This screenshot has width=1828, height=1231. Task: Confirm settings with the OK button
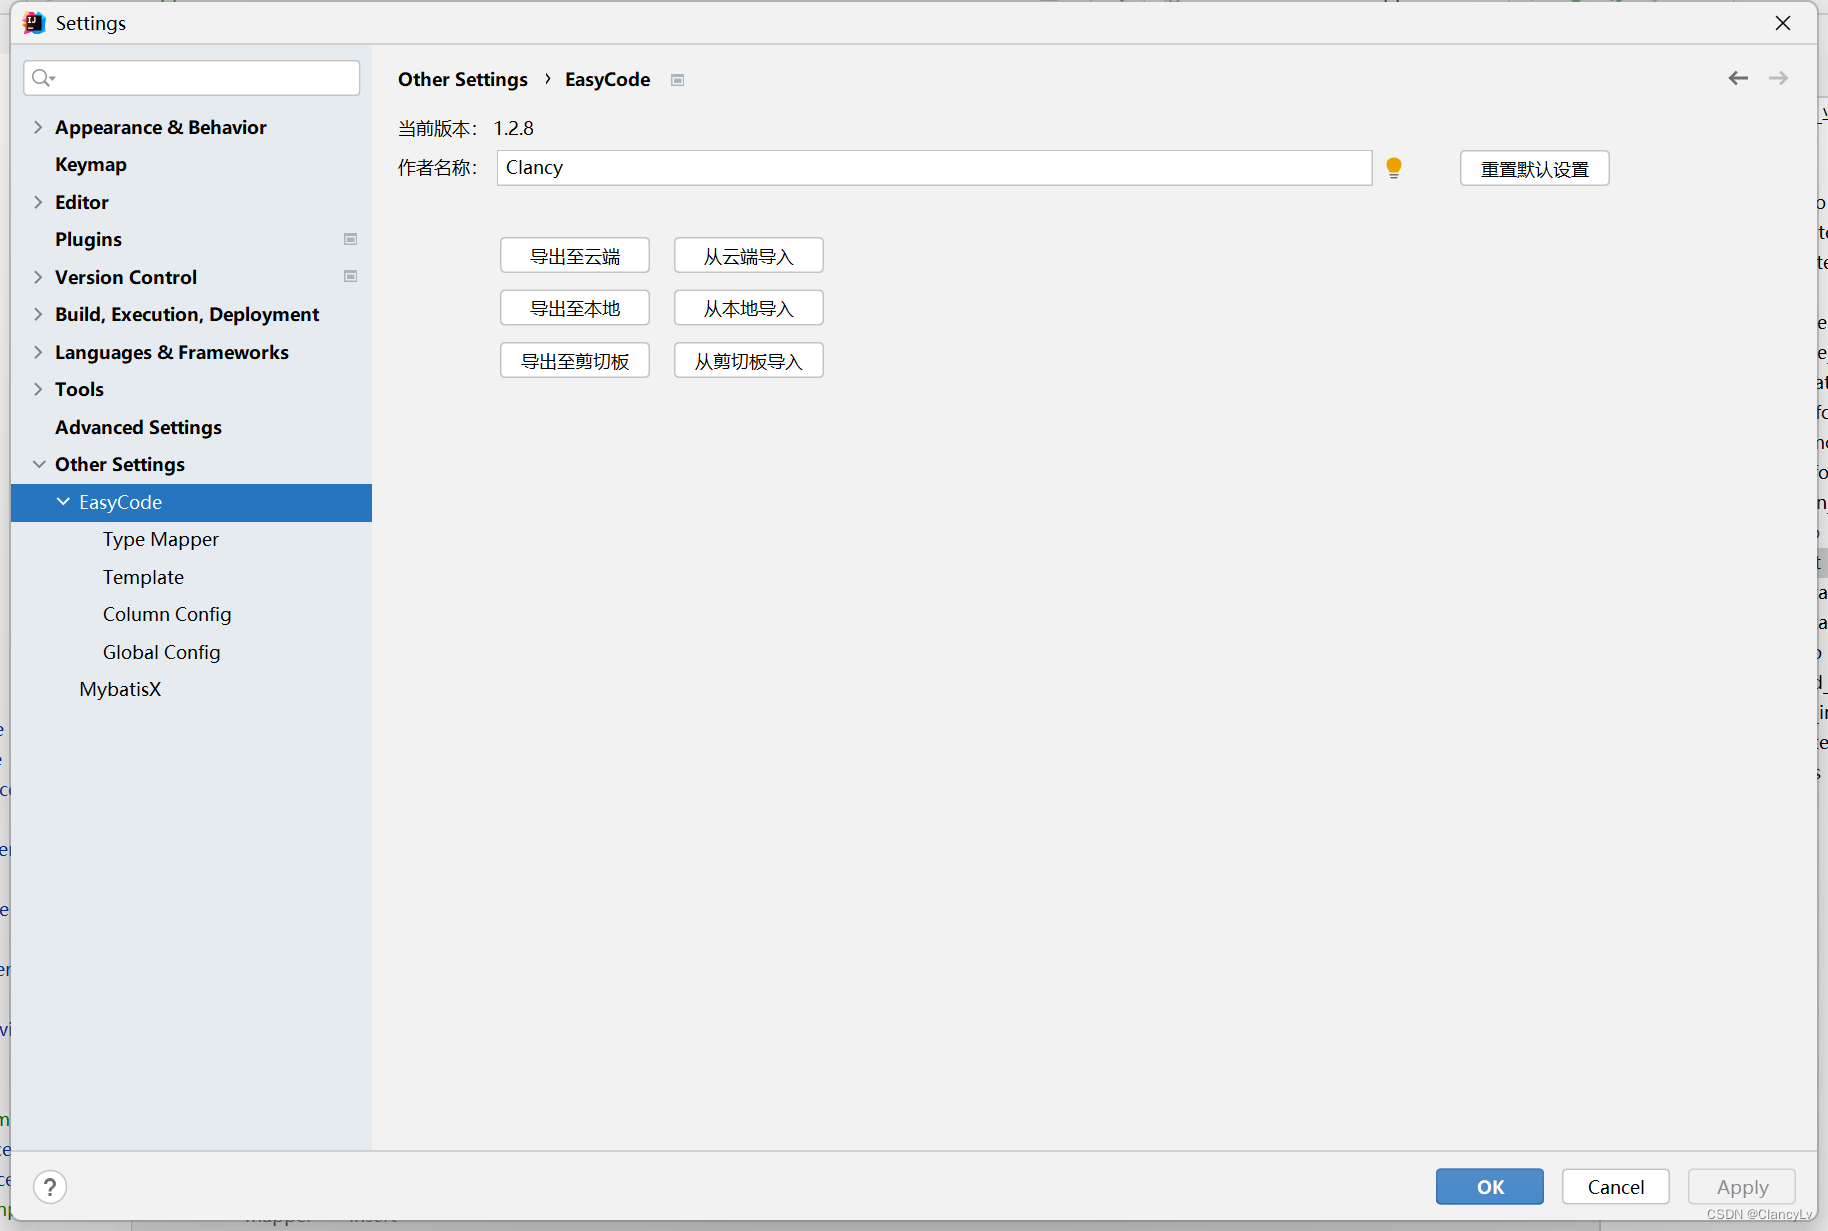[1490, 1187]
